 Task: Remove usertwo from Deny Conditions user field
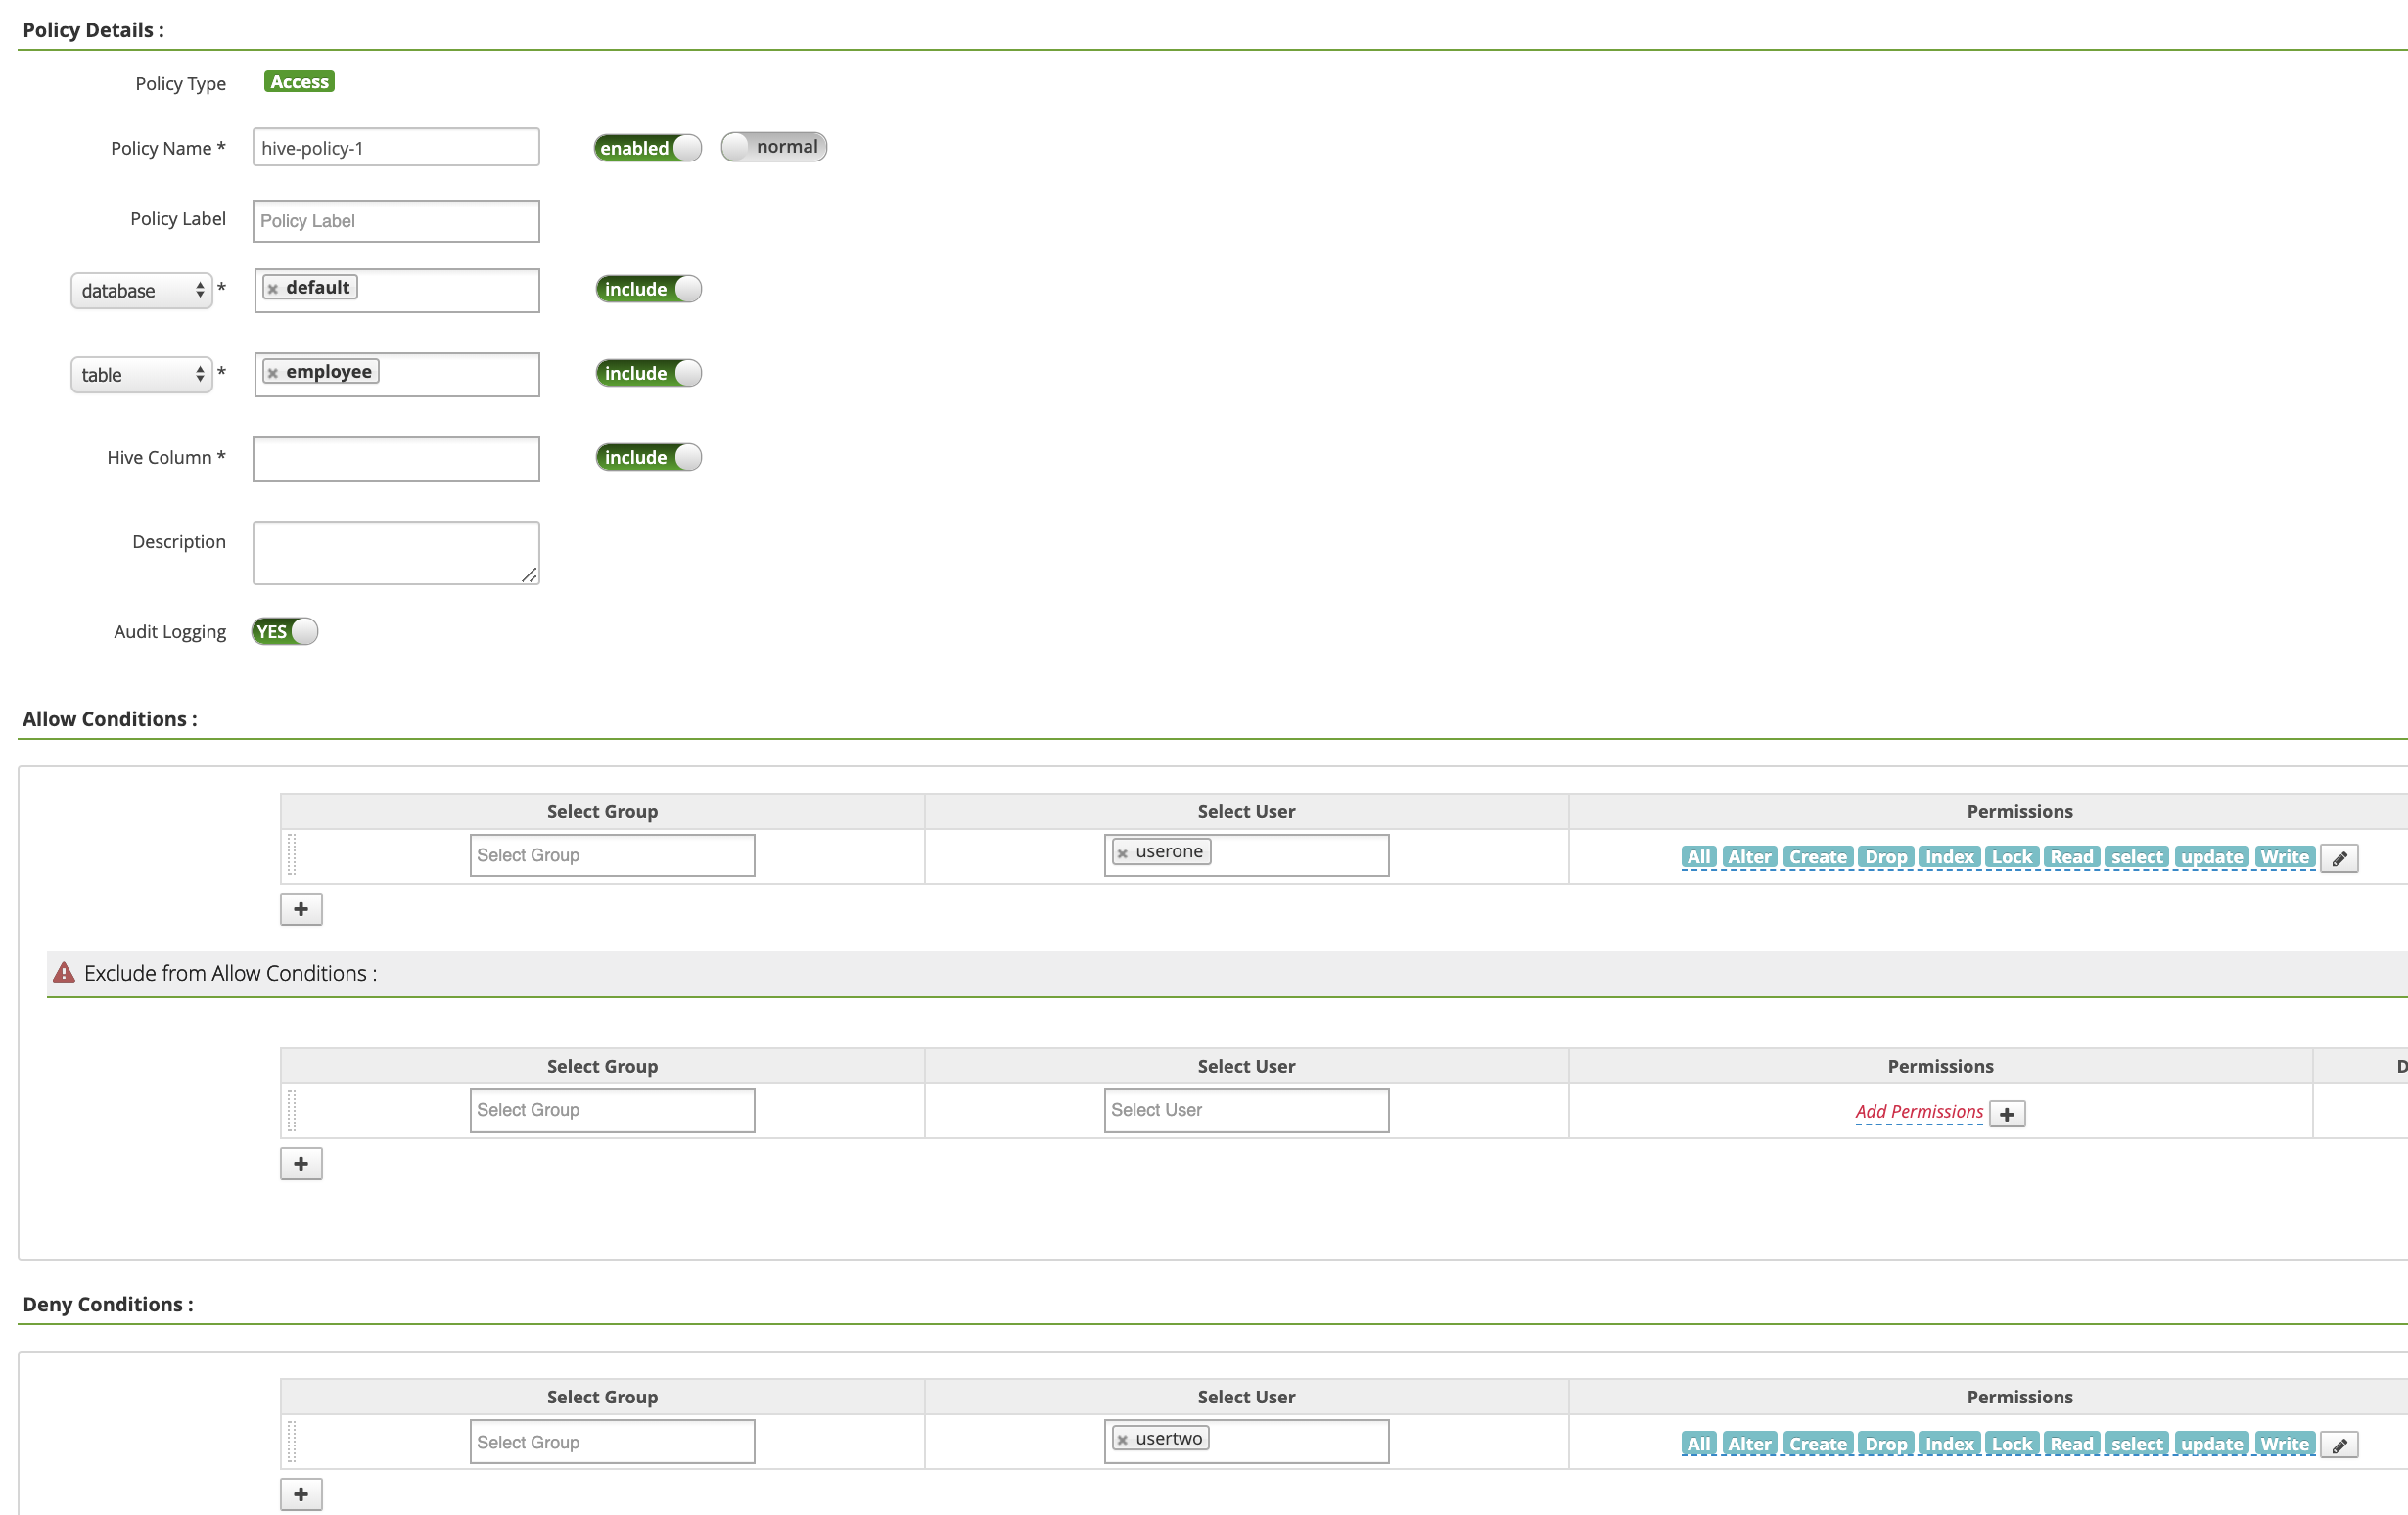pos(1122,1440)
